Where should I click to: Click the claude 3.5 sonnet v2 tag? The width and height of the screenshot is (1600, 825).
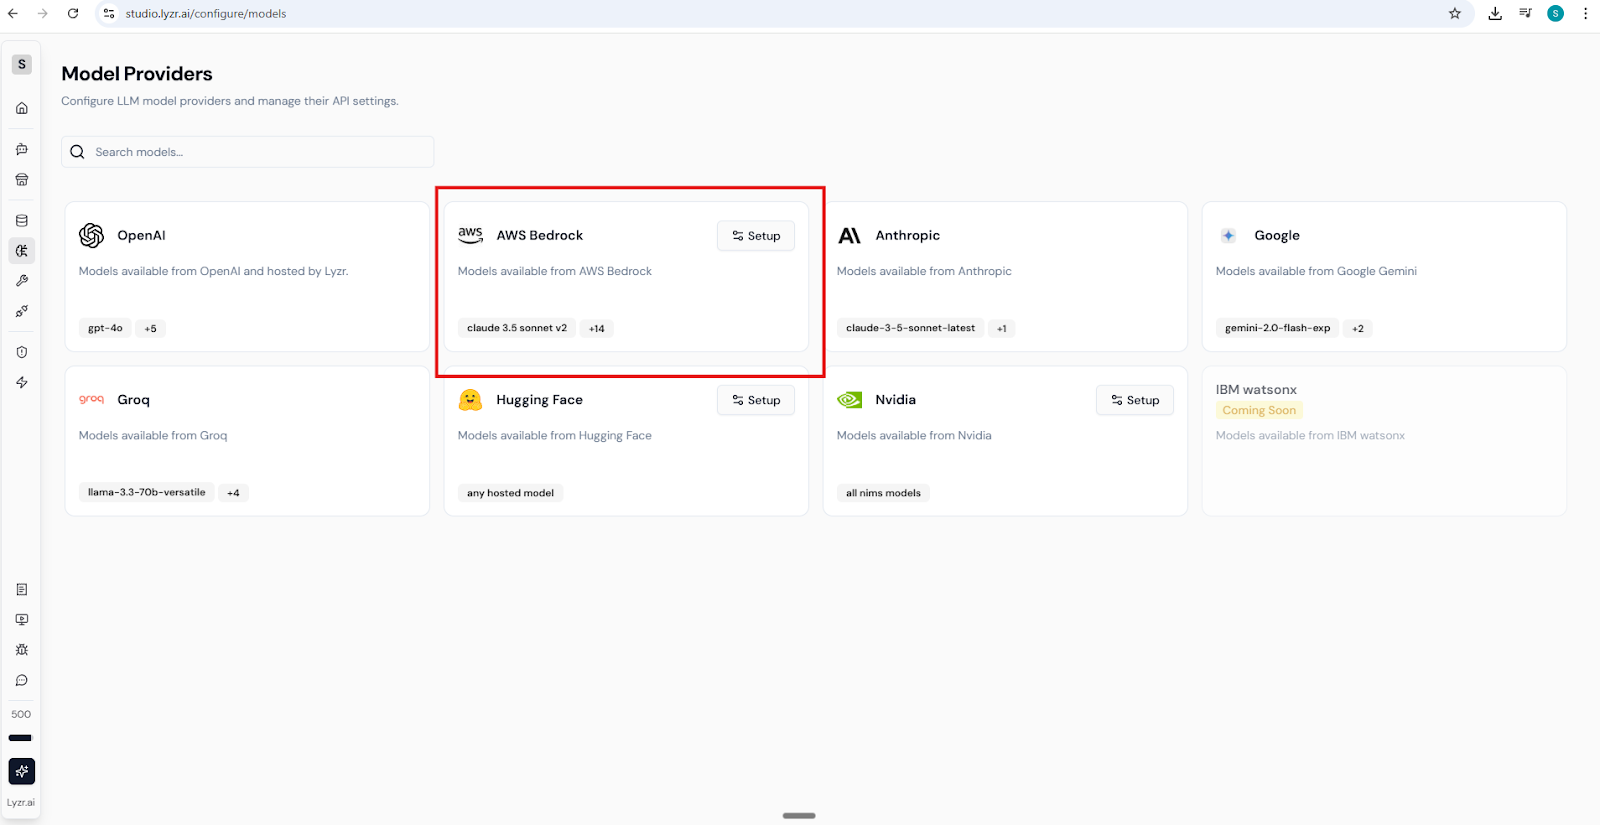click(x=517, y=328)
